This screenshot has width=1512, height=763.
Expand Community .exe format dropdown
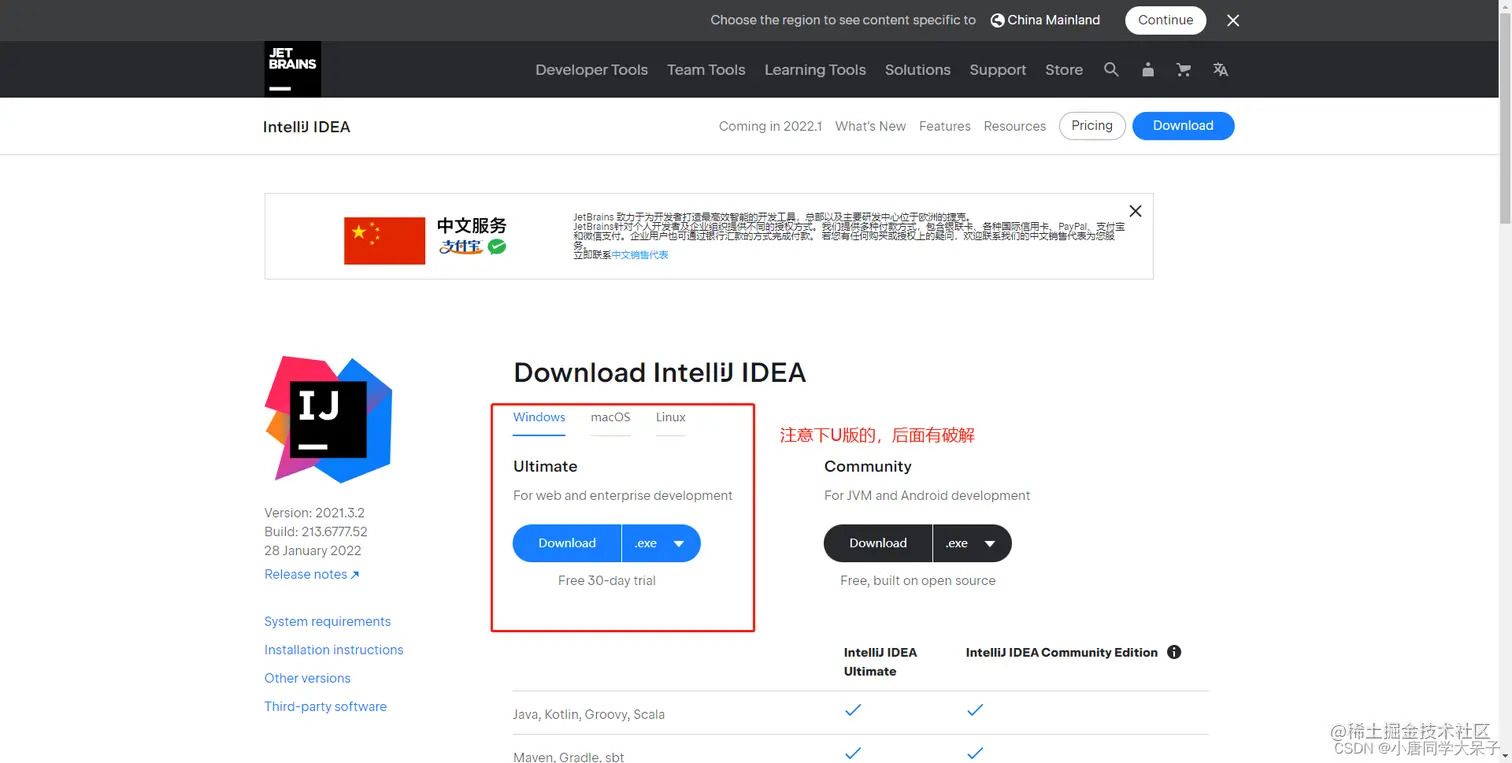[972, 543]
